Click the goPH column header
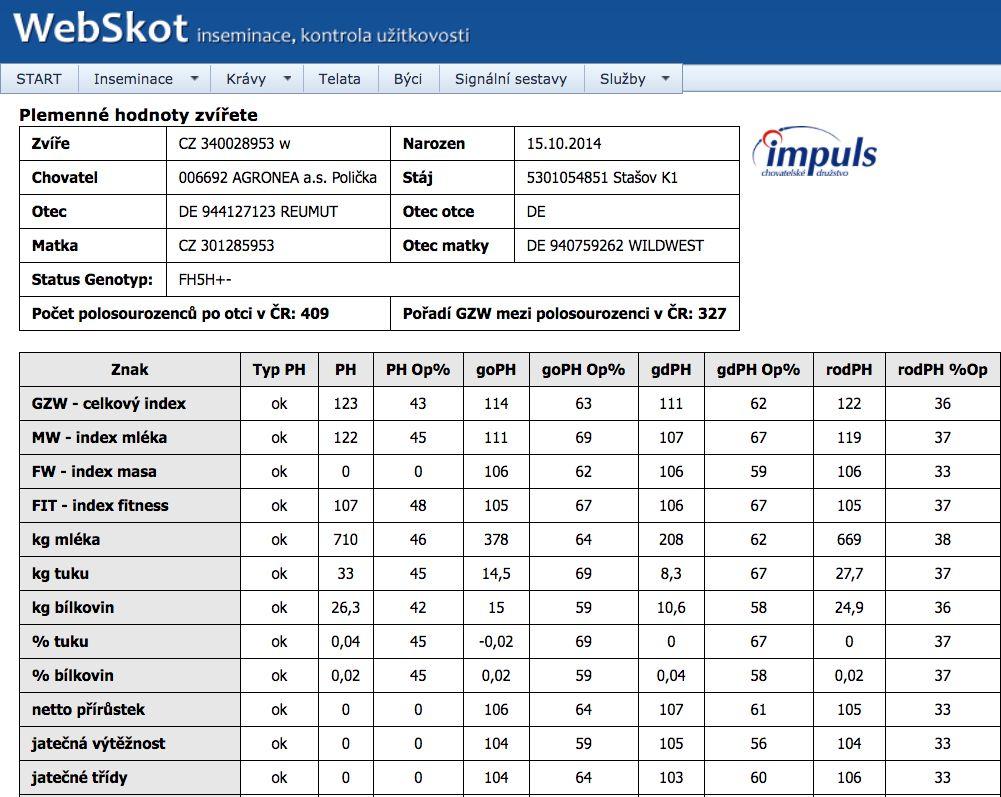 tap(496, 369)
